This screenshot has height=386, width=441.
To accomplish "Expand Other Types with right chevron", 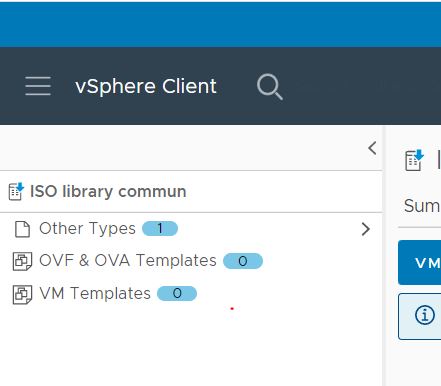I will [x=366, y=229].
